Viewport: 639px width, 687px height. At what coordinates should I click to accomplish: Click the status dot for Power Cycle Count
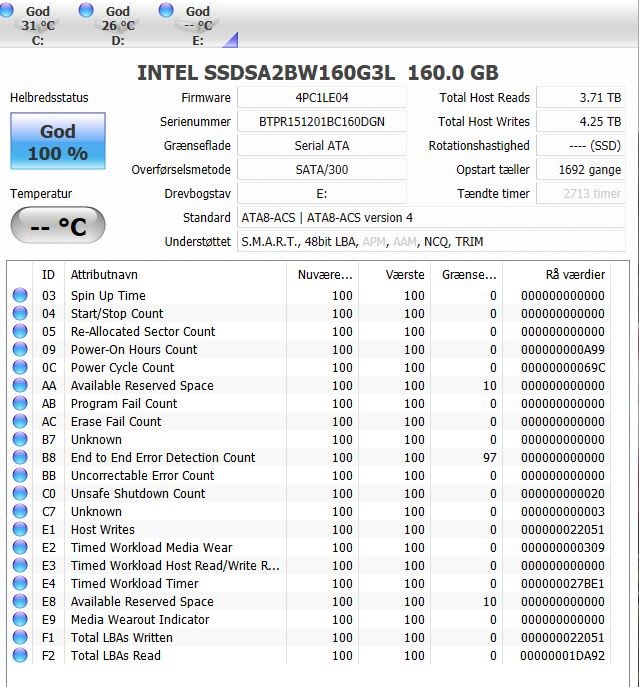[20, 367]
